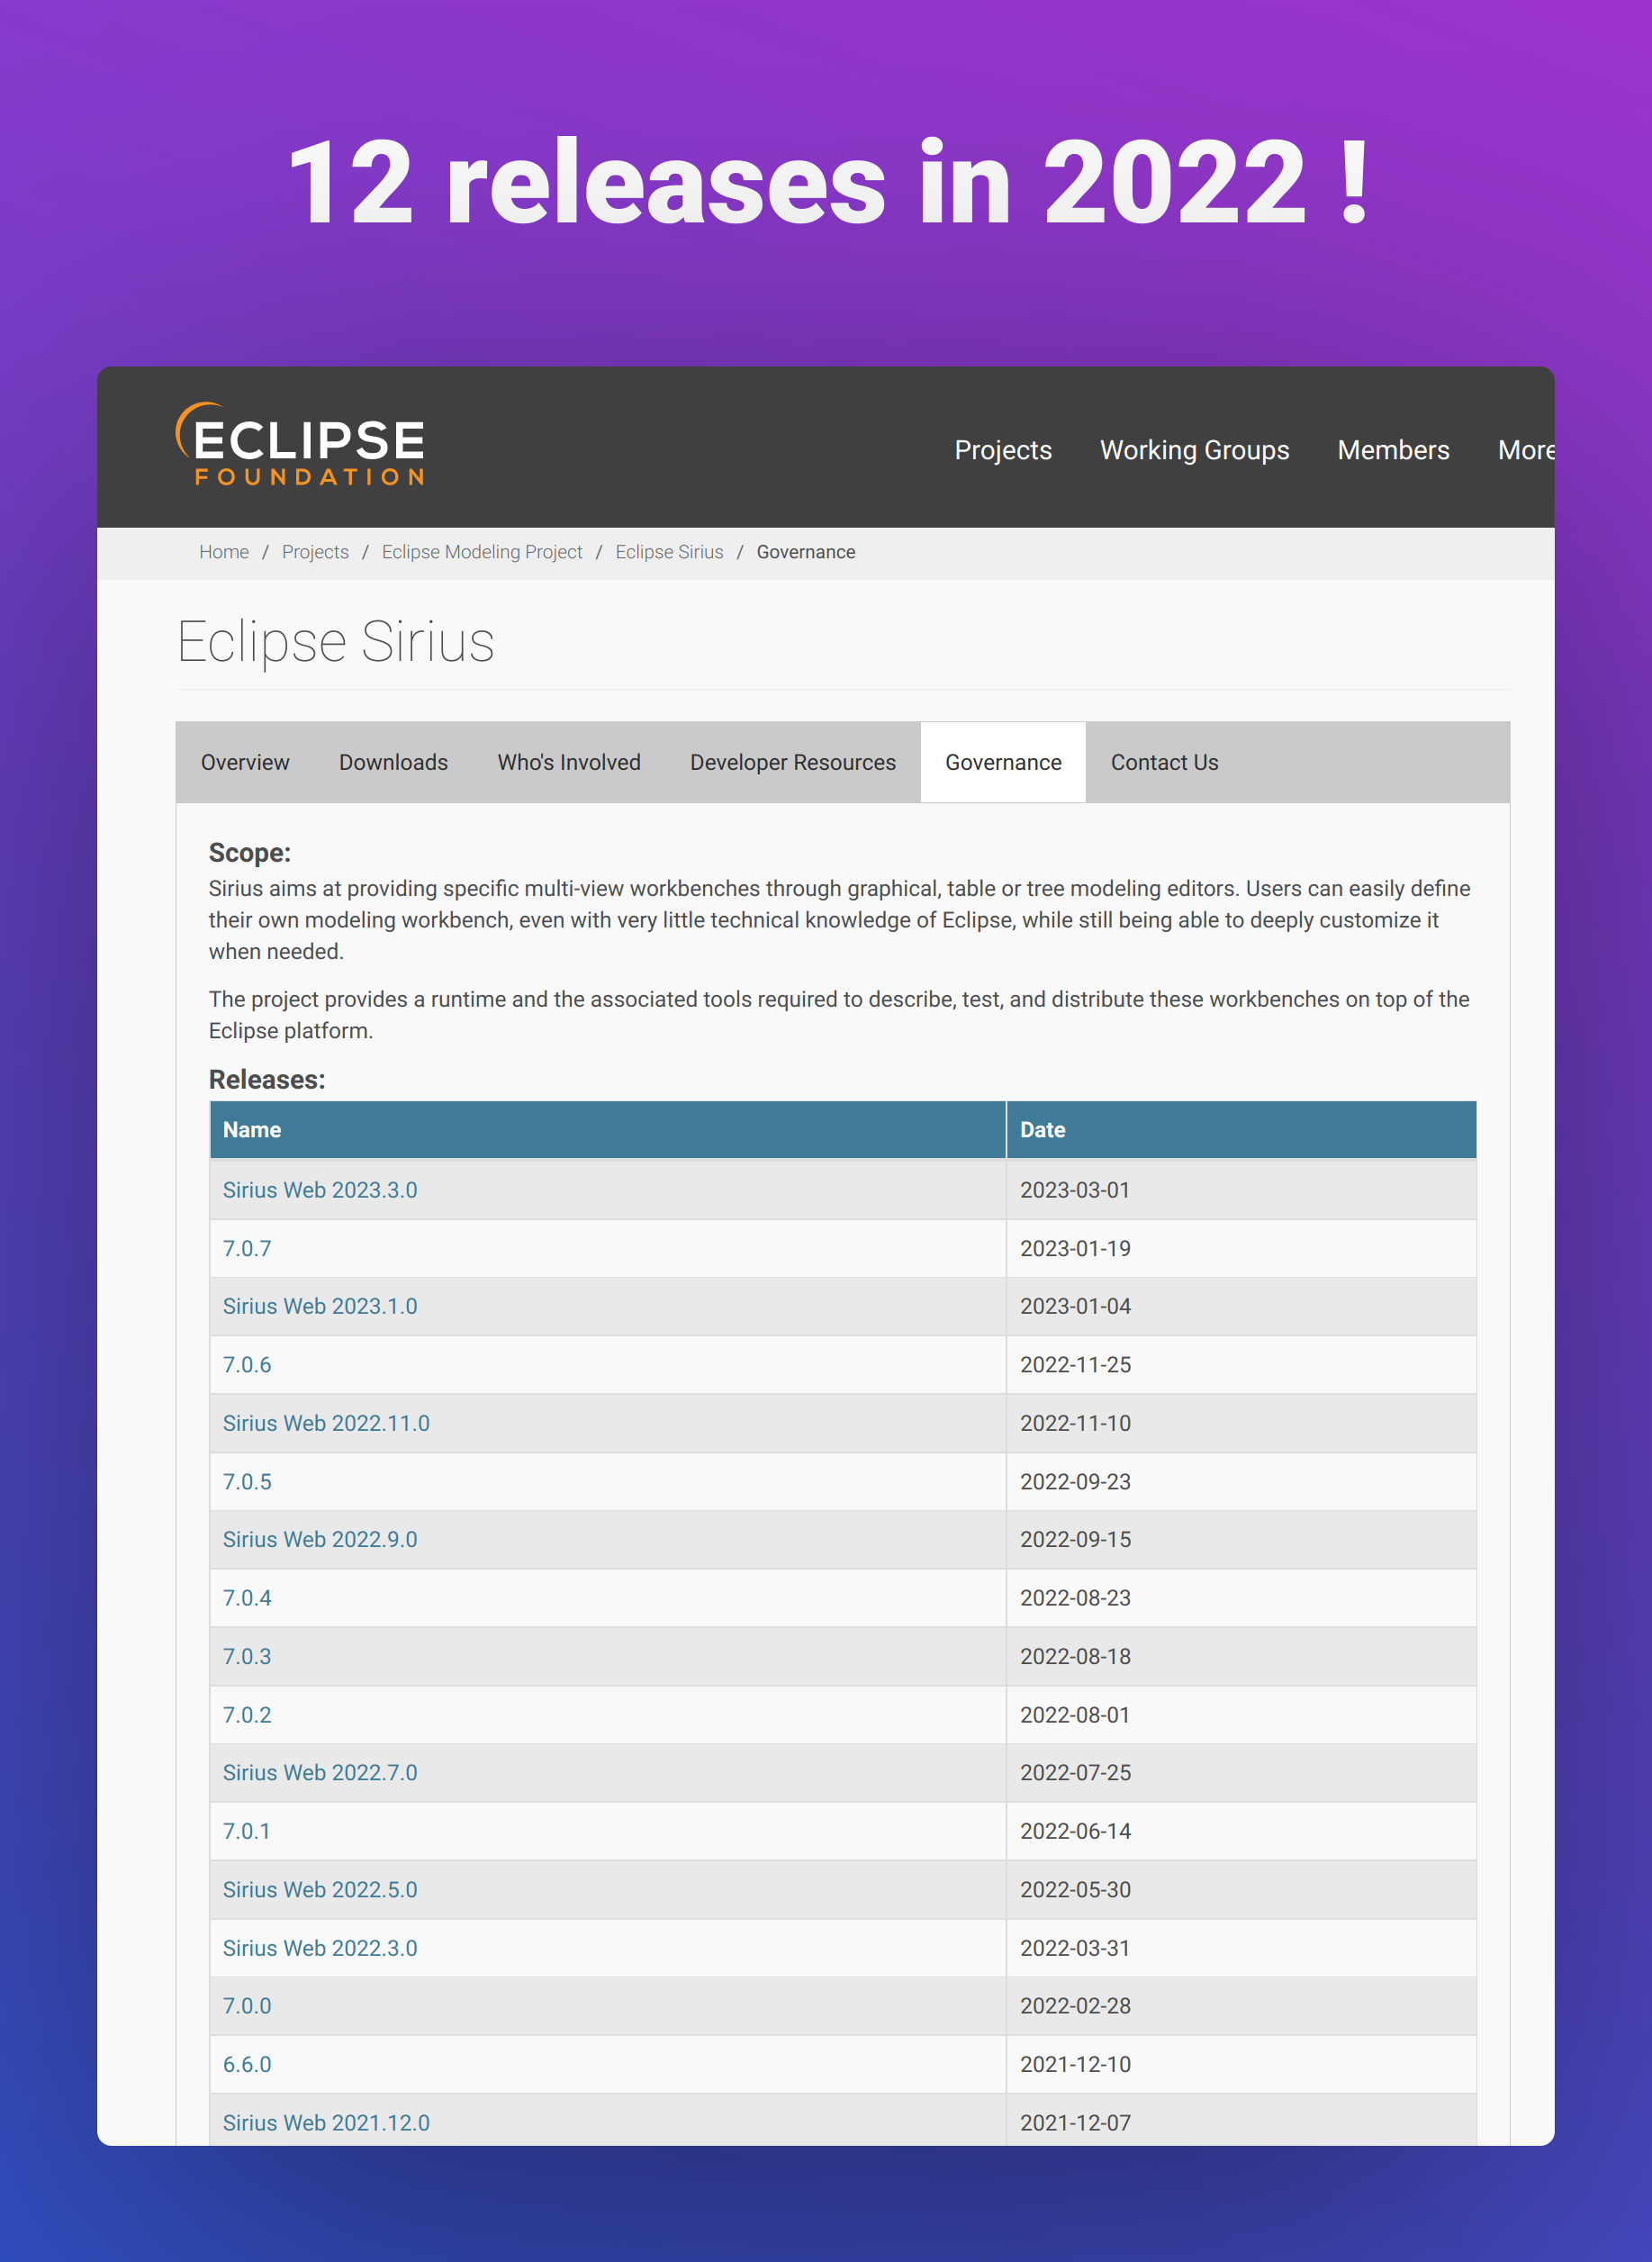Screen dimensions: 1652x2262
Task: Open the 7.0.4 release link
Action: pos(247,1598)
